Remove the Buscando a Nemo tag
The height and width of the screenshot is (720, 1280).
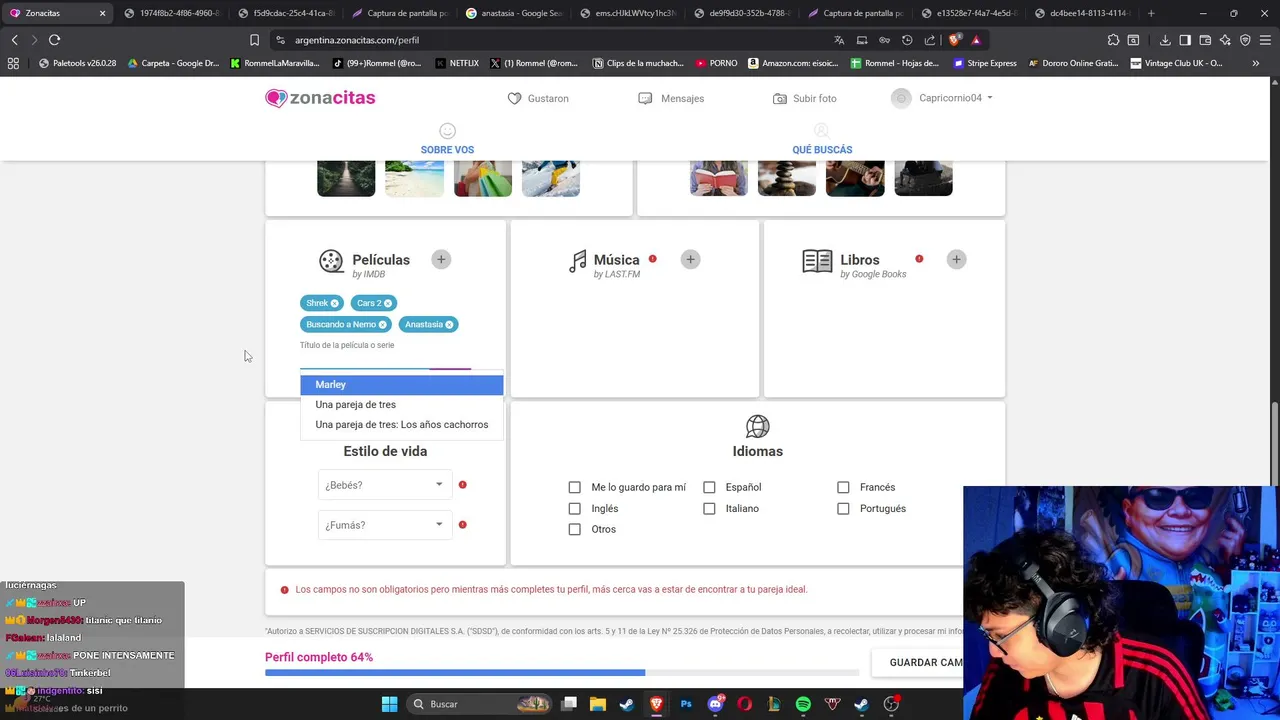tap(382, 324)
